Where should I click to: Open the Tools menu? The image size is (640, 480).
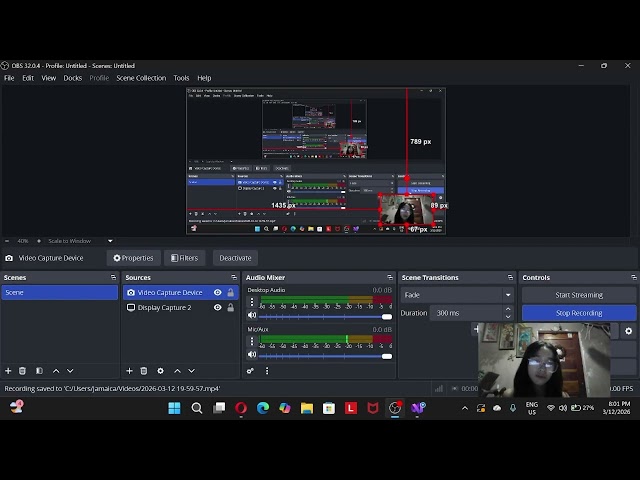click(x=181, y=78)
